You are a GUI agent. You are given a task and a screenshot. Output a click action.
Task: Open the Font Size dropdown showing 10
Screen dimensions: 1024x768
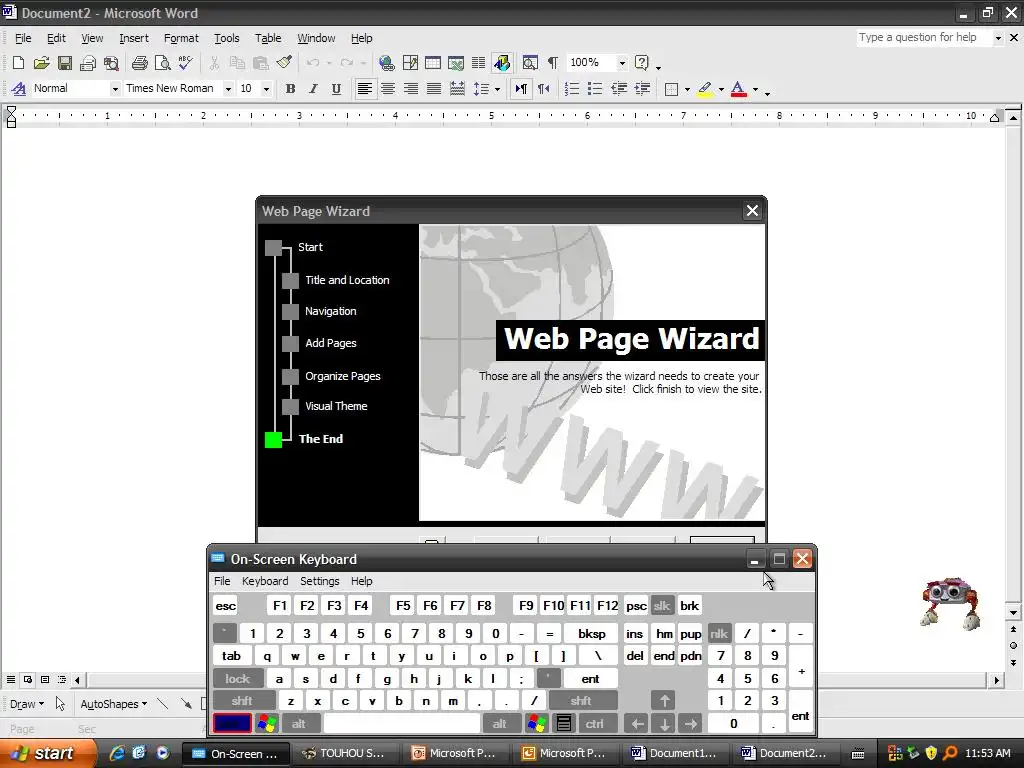point(266,89)
